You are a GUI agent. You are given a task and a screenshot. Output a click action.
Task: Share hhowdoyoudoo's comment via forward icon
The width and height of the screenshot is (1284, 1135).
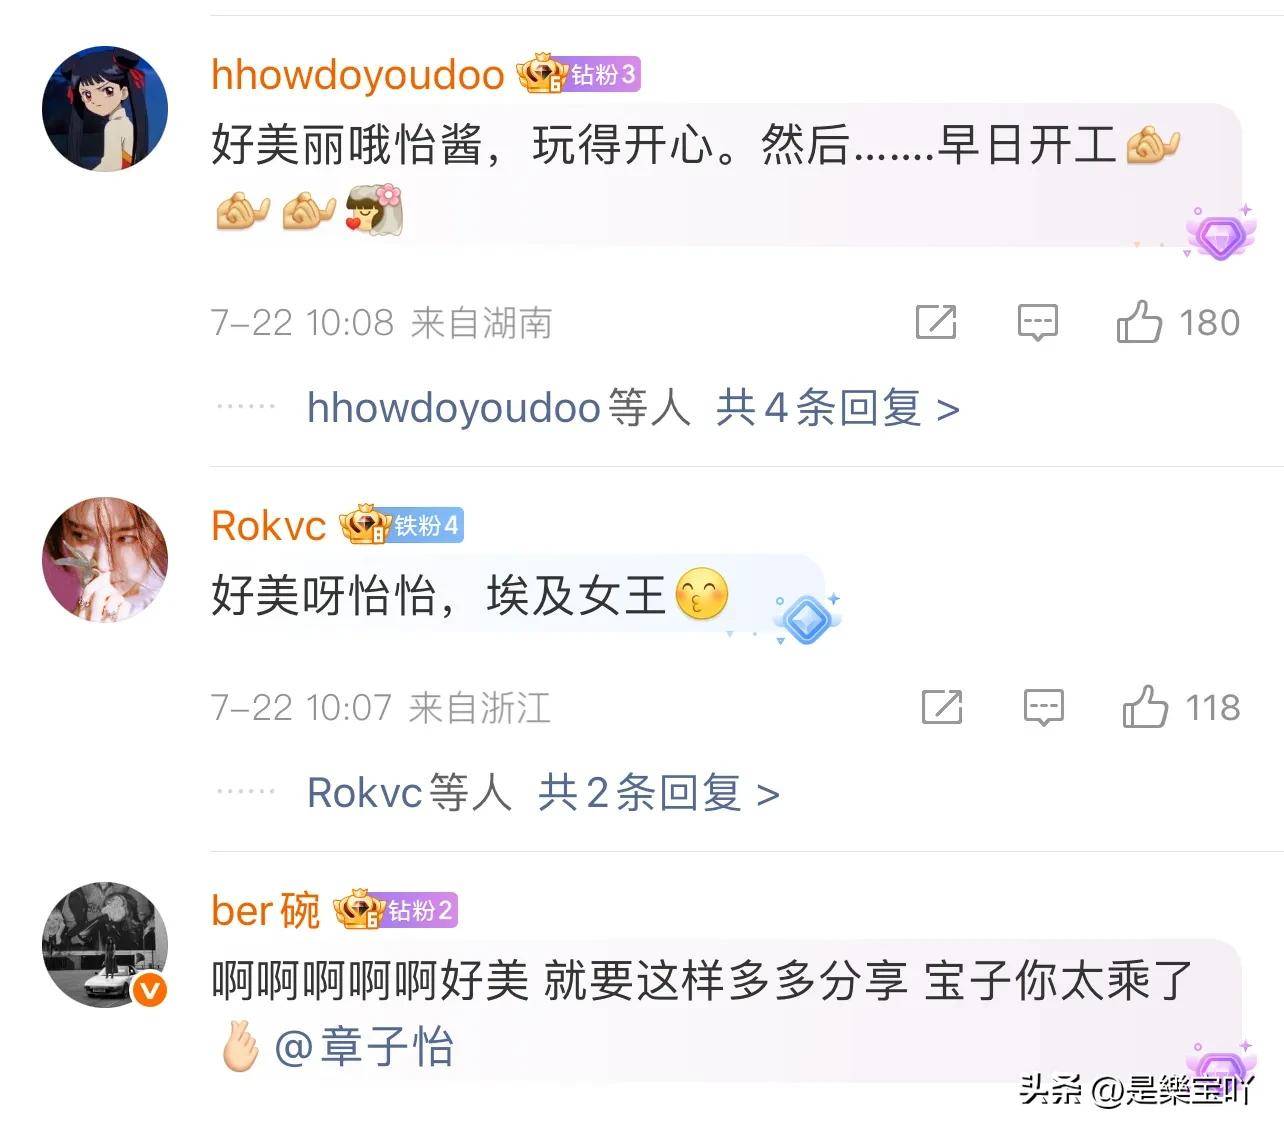tap(936, 322)
